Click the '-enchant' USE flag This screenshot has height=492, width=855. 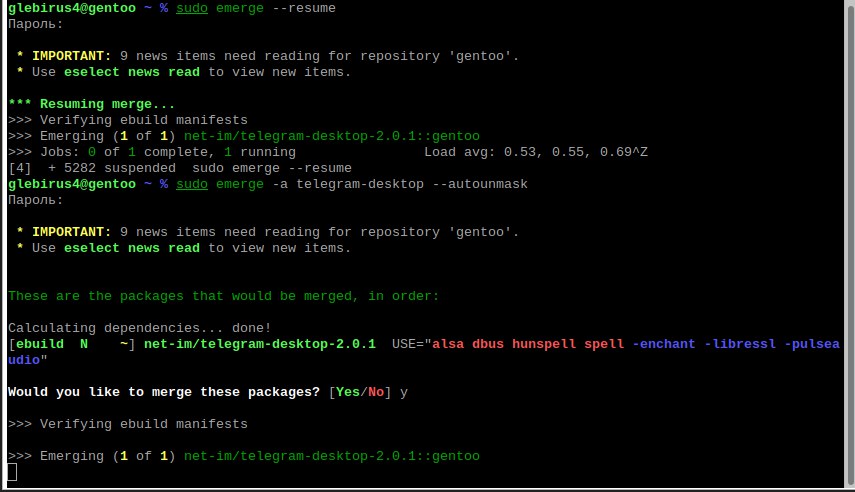[664, 344]
